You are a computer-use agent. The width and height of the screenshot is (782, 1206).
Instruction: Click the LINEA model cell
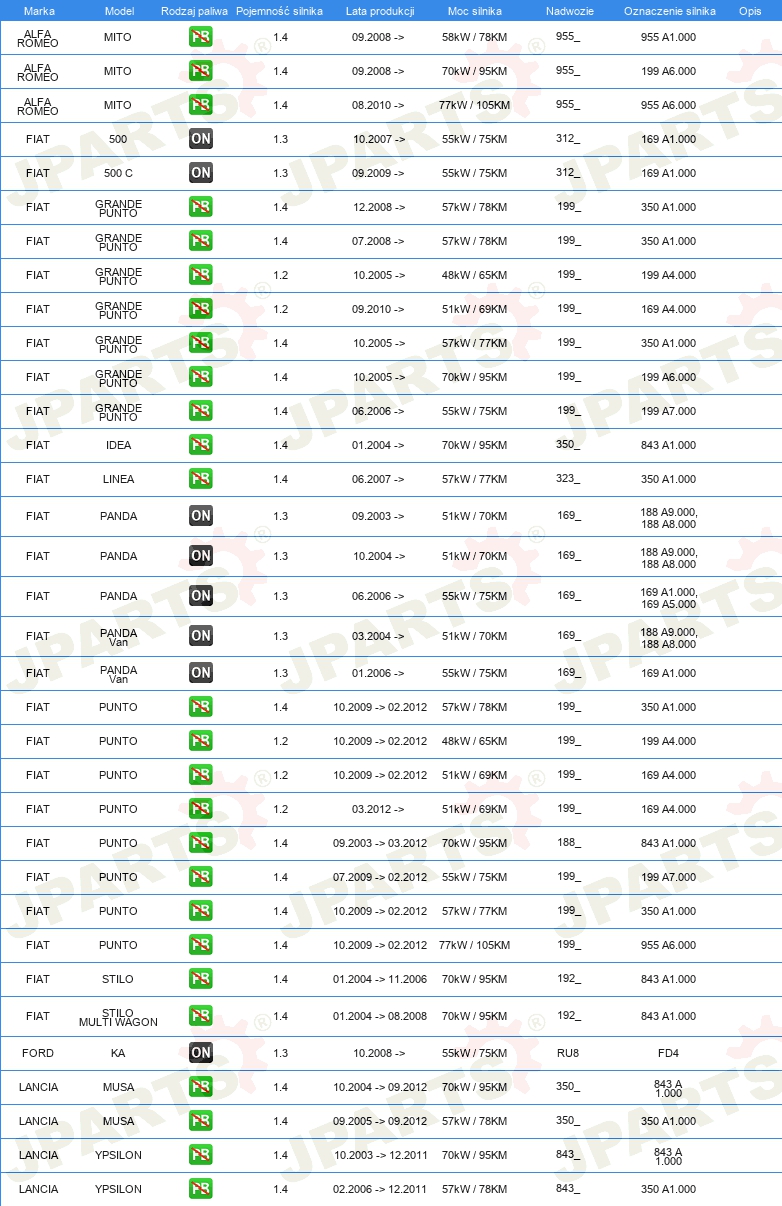[118, 479]
